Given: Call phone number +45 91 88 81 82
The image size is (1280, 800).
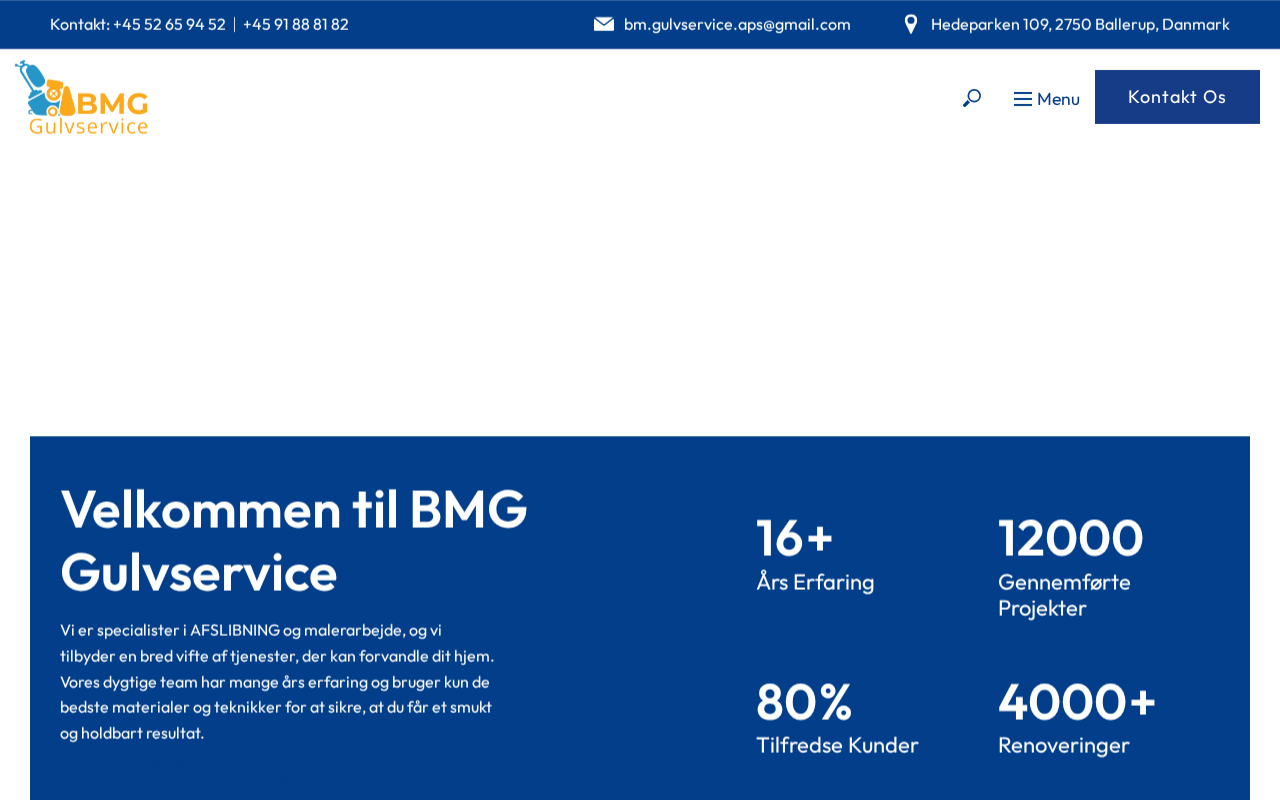Looking at the screenshot, I should 296,24.
